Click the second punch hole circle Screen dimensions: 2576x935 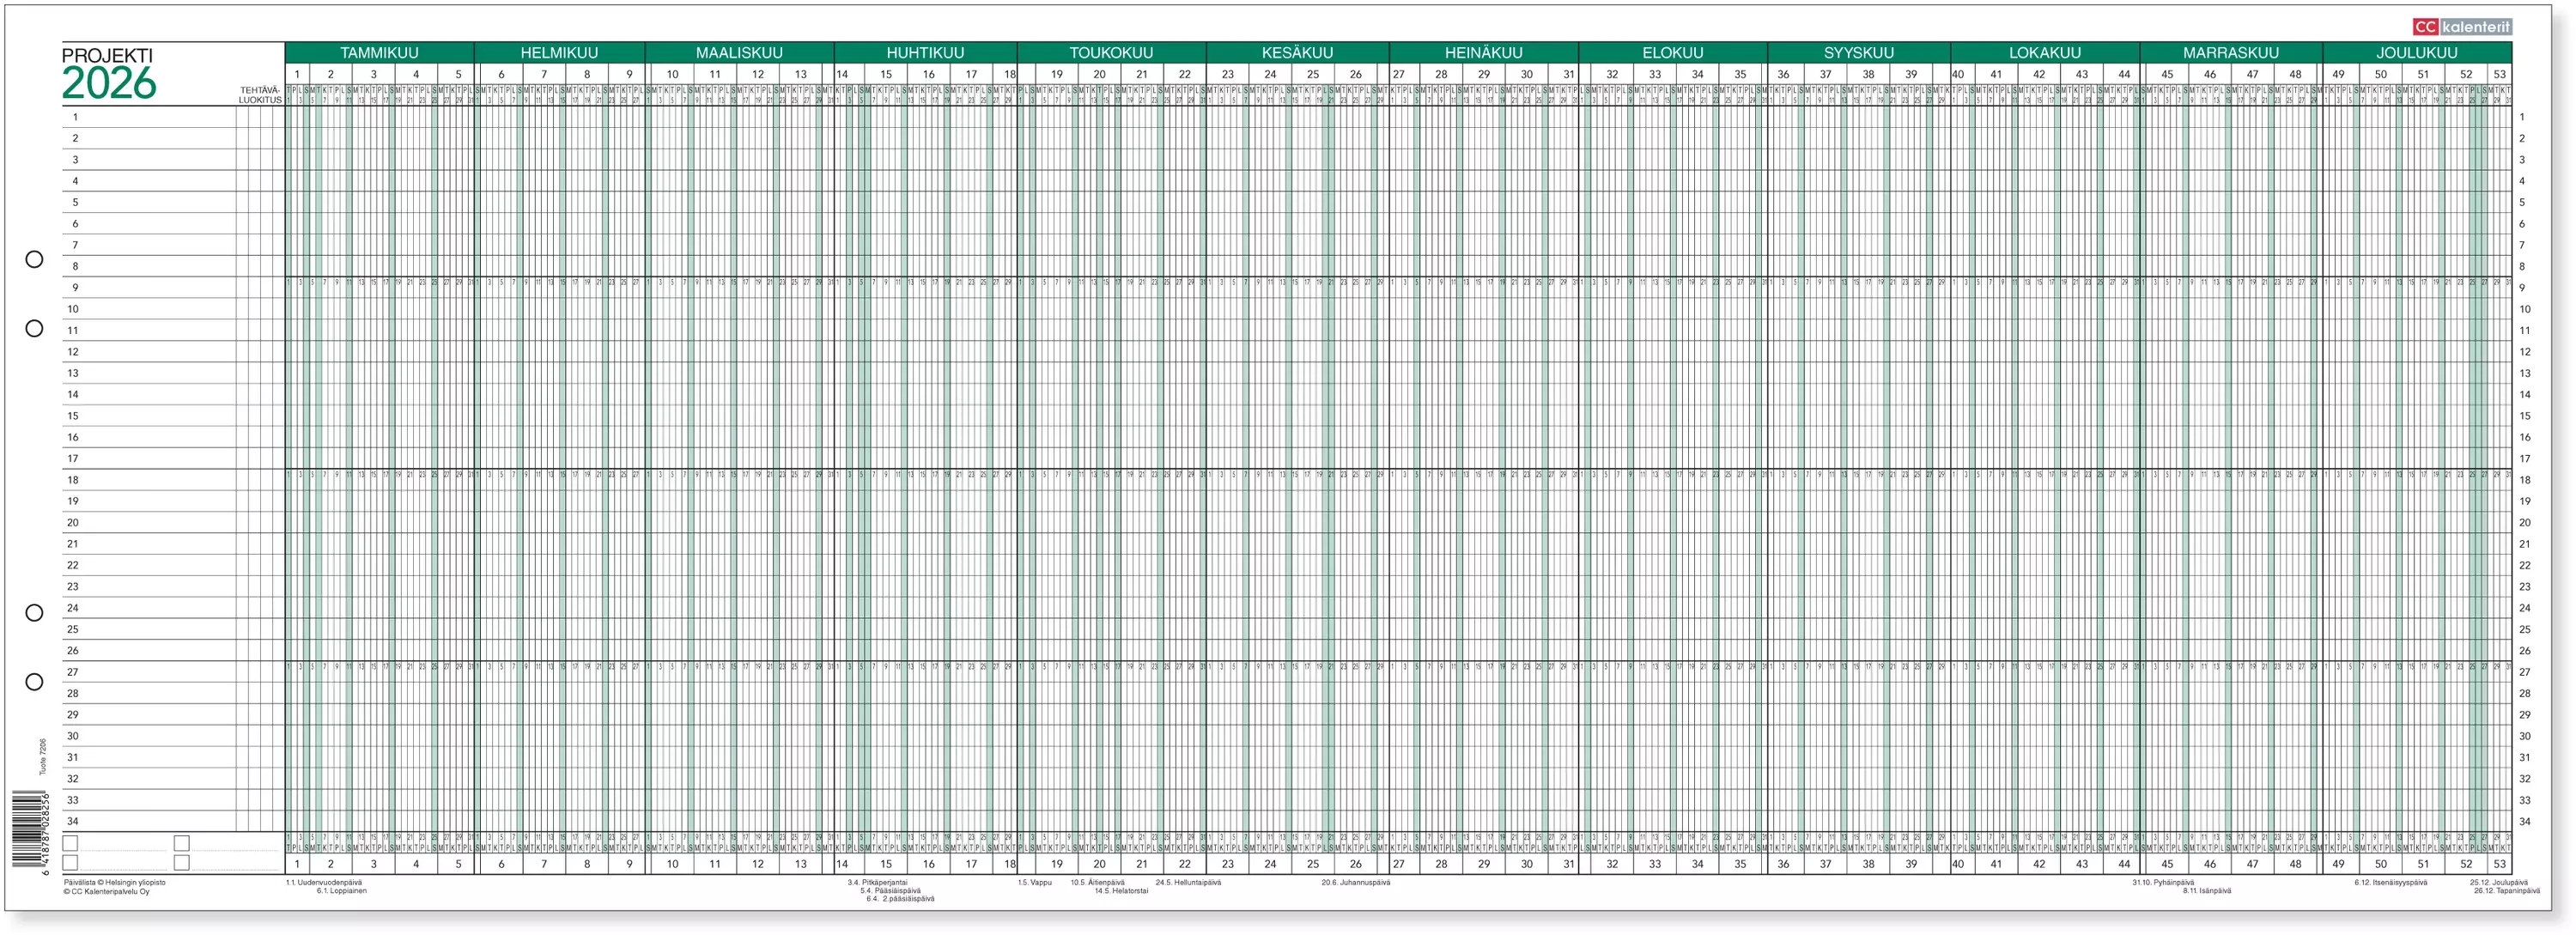(x=34, y=328)
